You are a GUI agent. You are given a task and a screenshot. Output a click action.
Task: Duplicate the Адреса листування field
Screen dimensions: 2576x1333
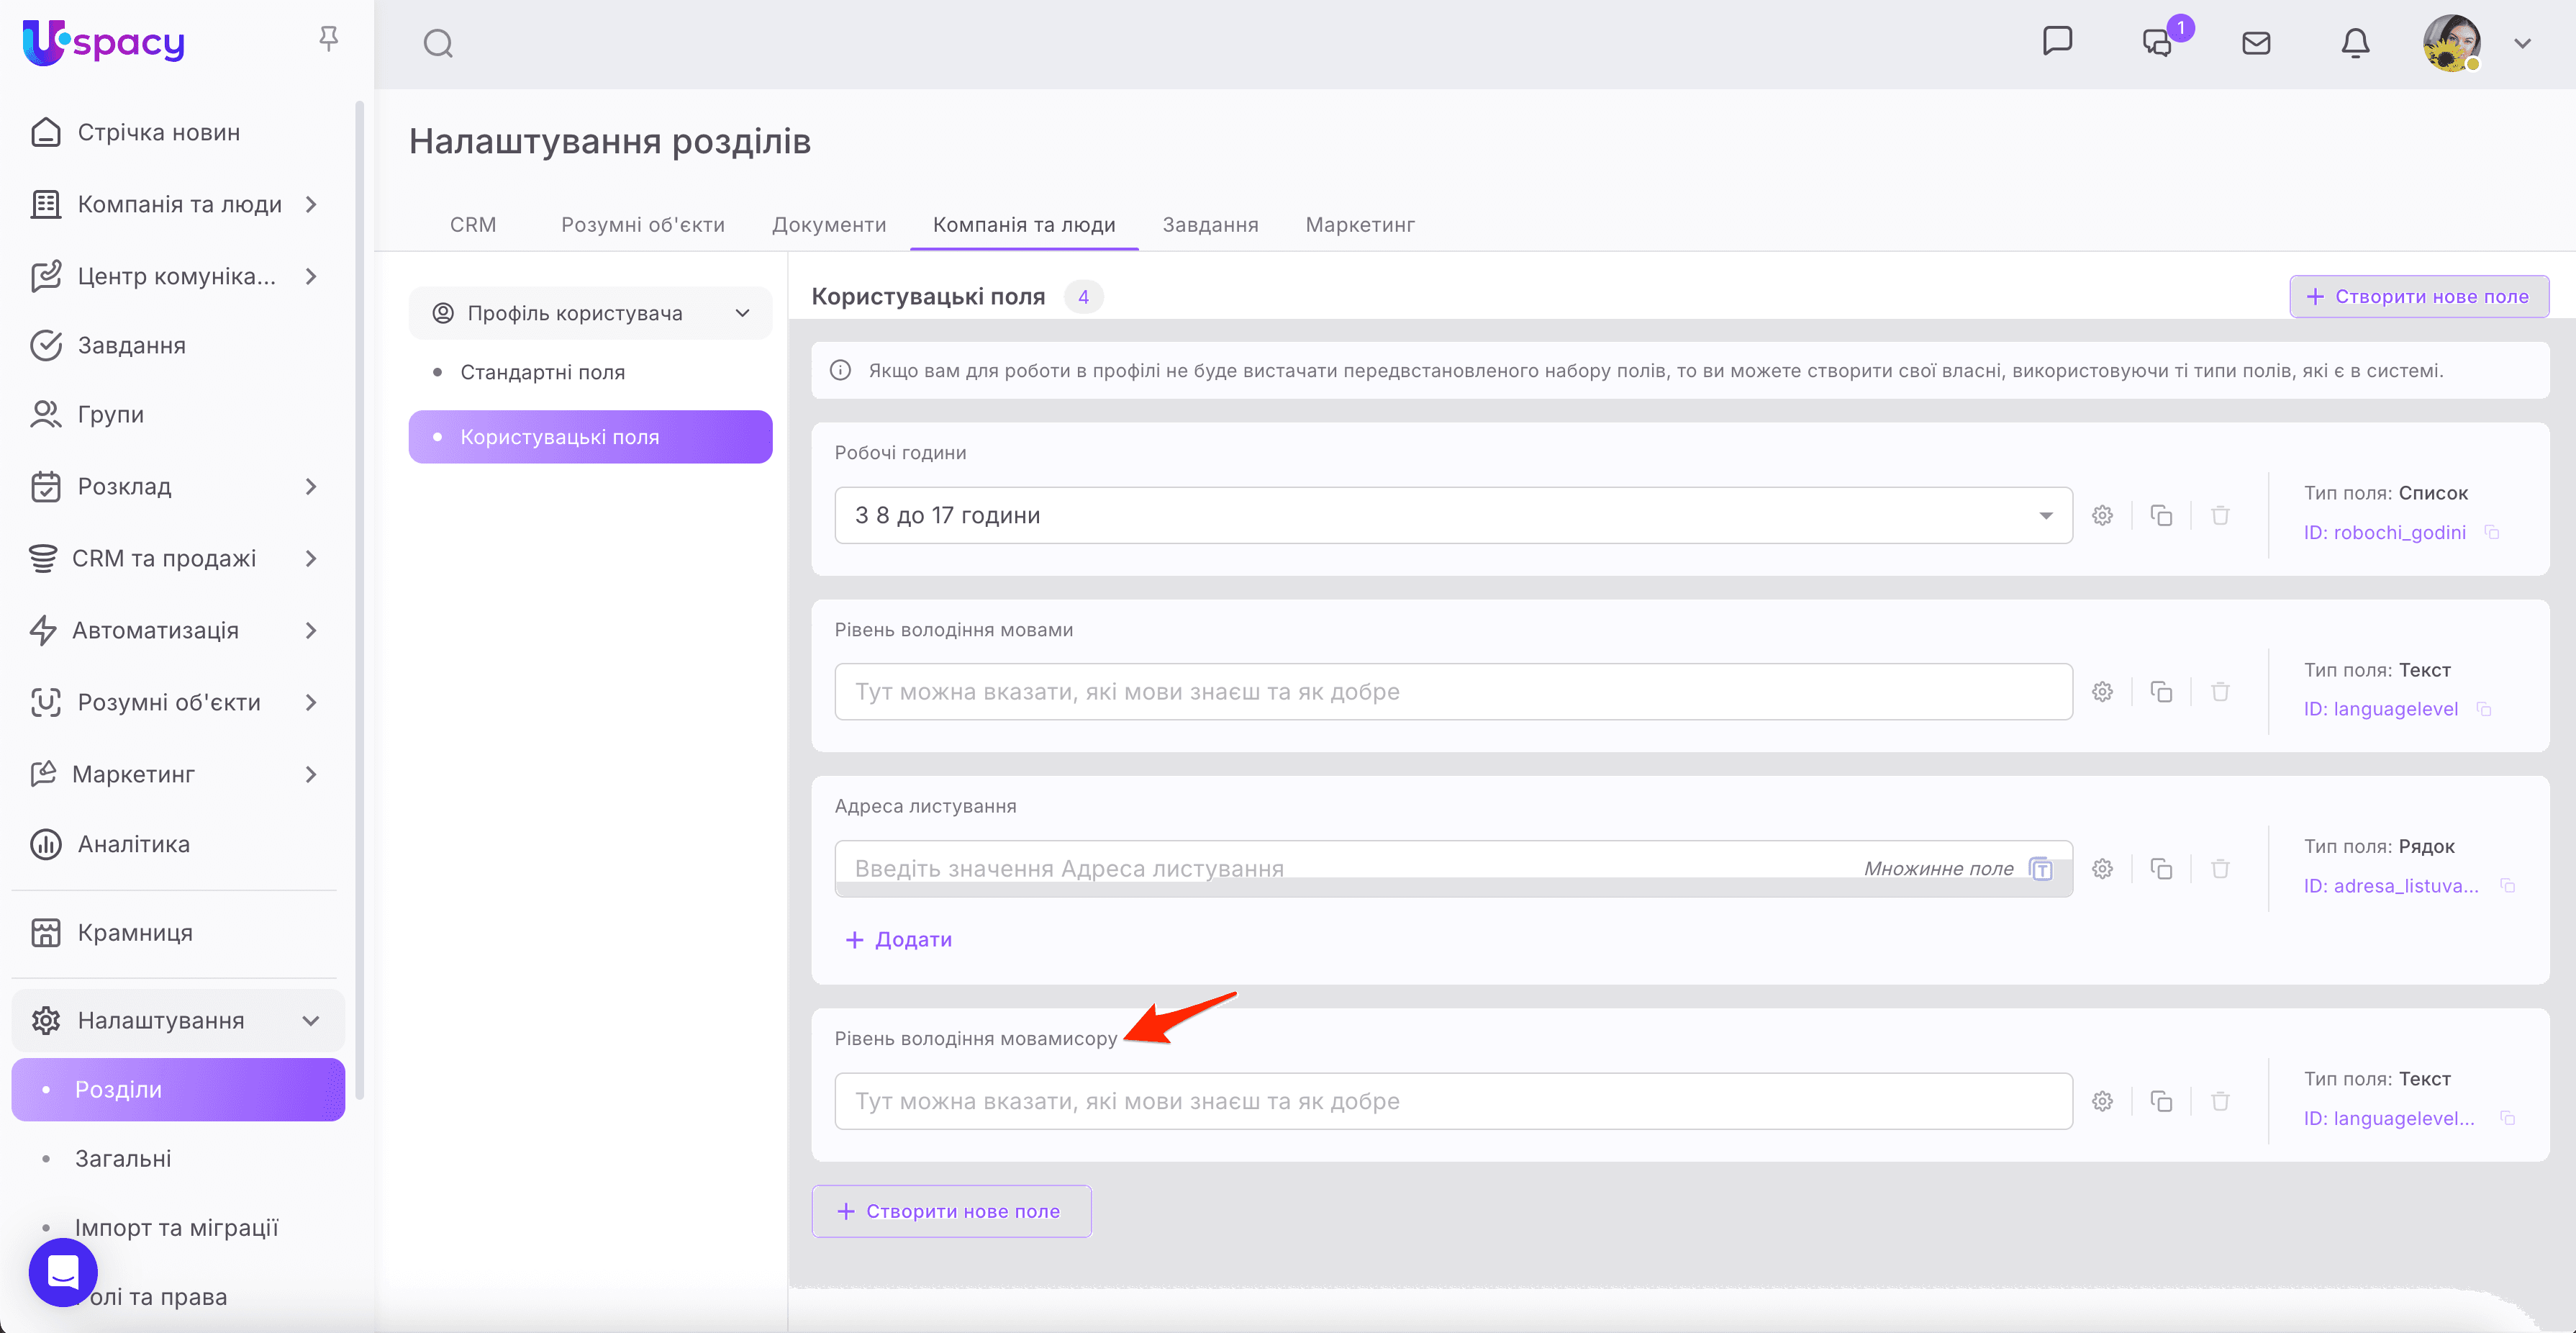click(x=2161, y=868)
